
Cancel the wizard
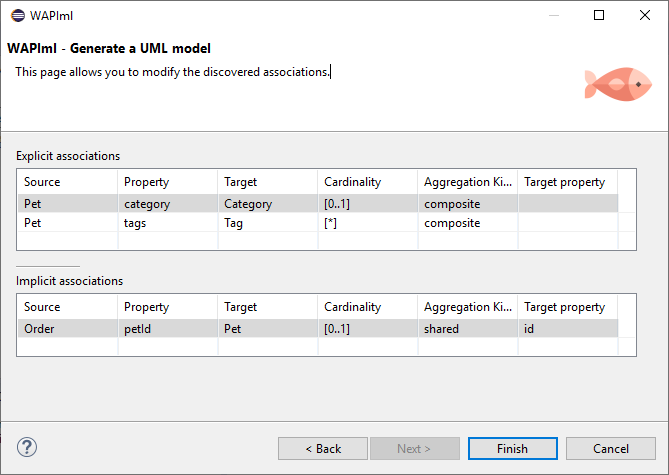tap(611, 449)
